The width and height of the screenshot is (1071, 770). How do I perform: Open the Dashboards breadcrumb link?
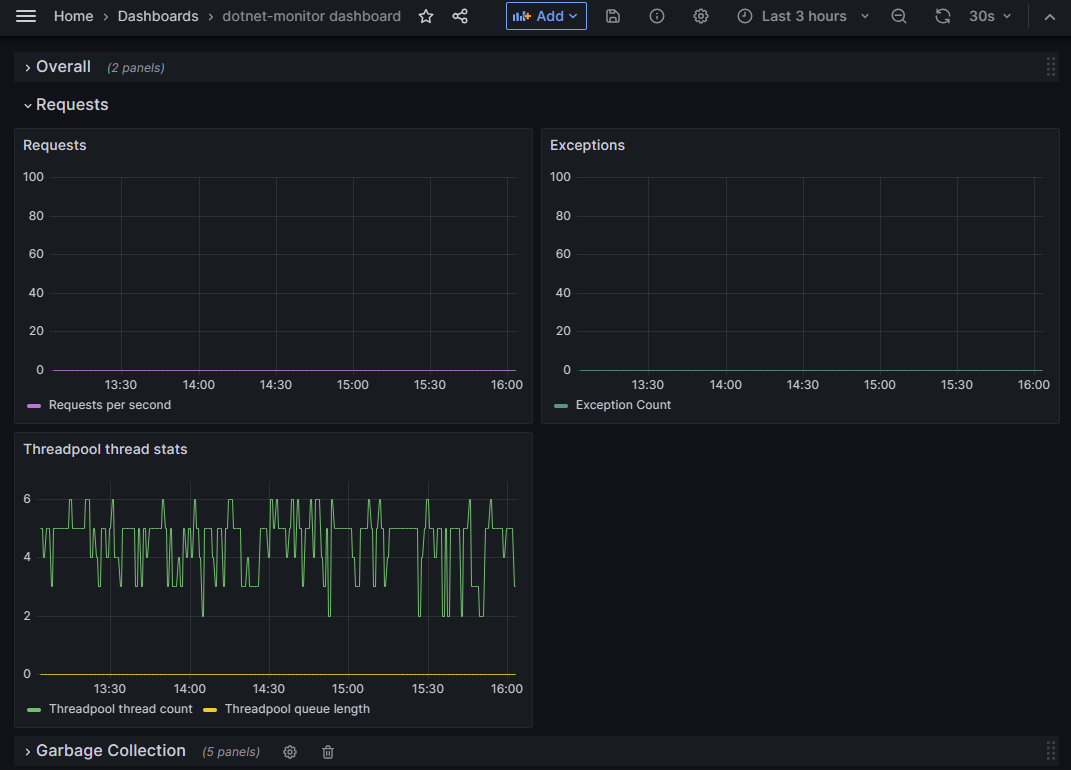click(x=158, y=16)
